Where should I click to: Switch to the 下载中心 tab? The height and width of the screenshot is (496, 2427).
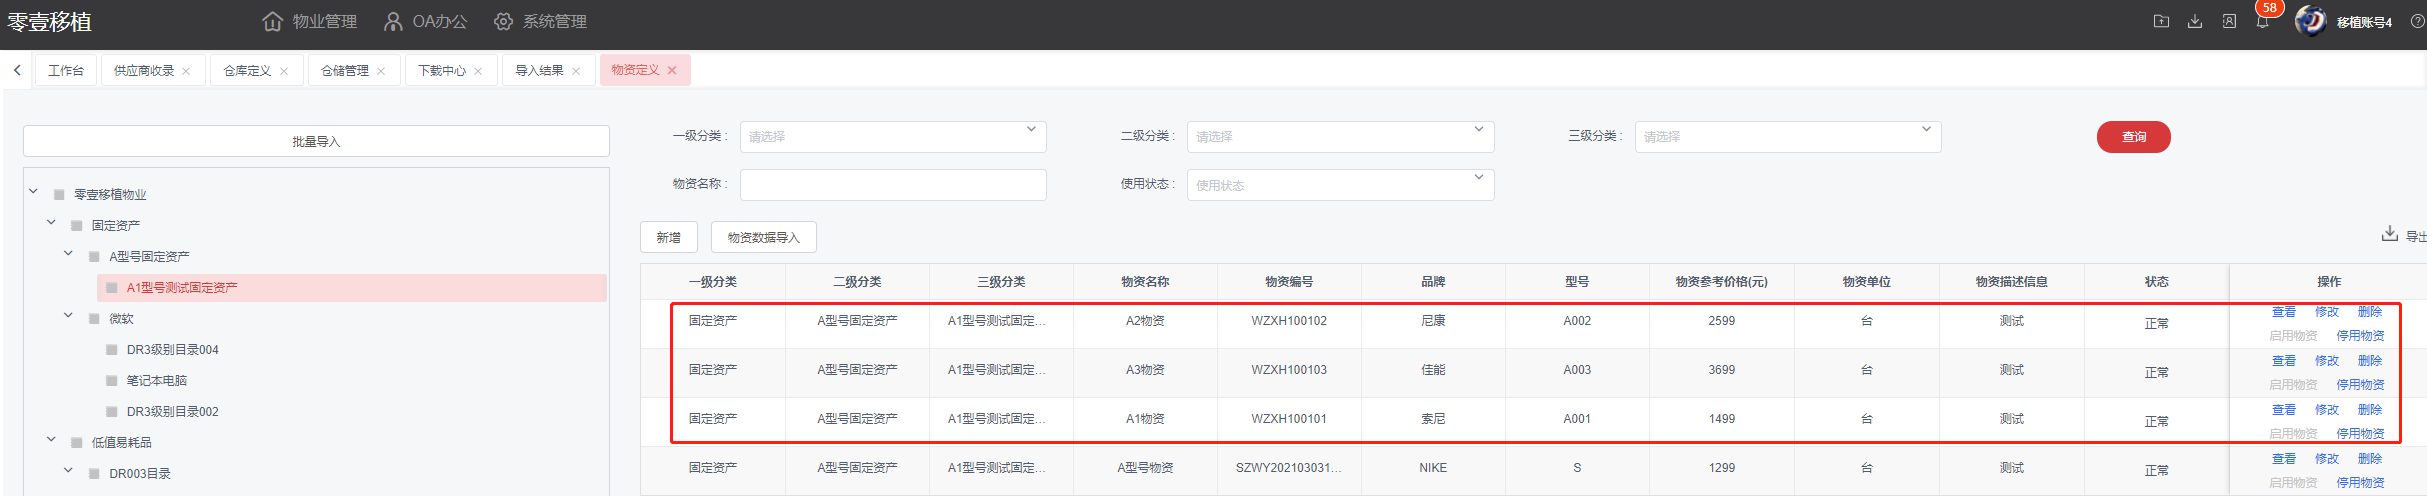442,71
